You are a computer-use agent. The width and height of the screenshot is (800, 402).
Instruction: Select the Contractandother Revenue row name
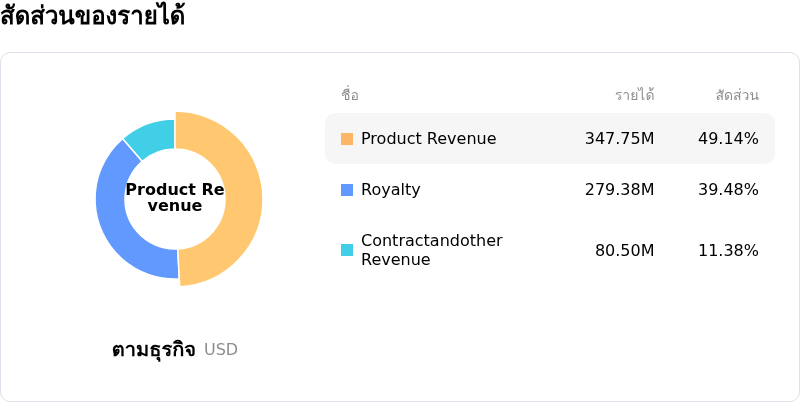431,250
